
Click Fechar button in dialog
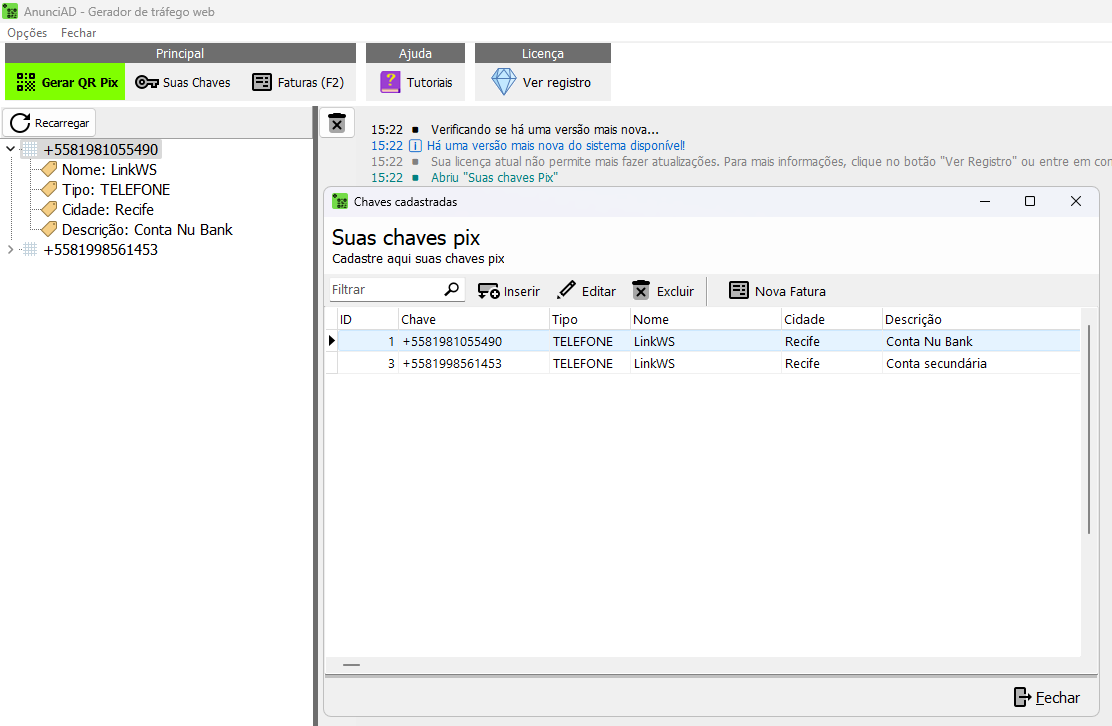[x=1046, y=698]
